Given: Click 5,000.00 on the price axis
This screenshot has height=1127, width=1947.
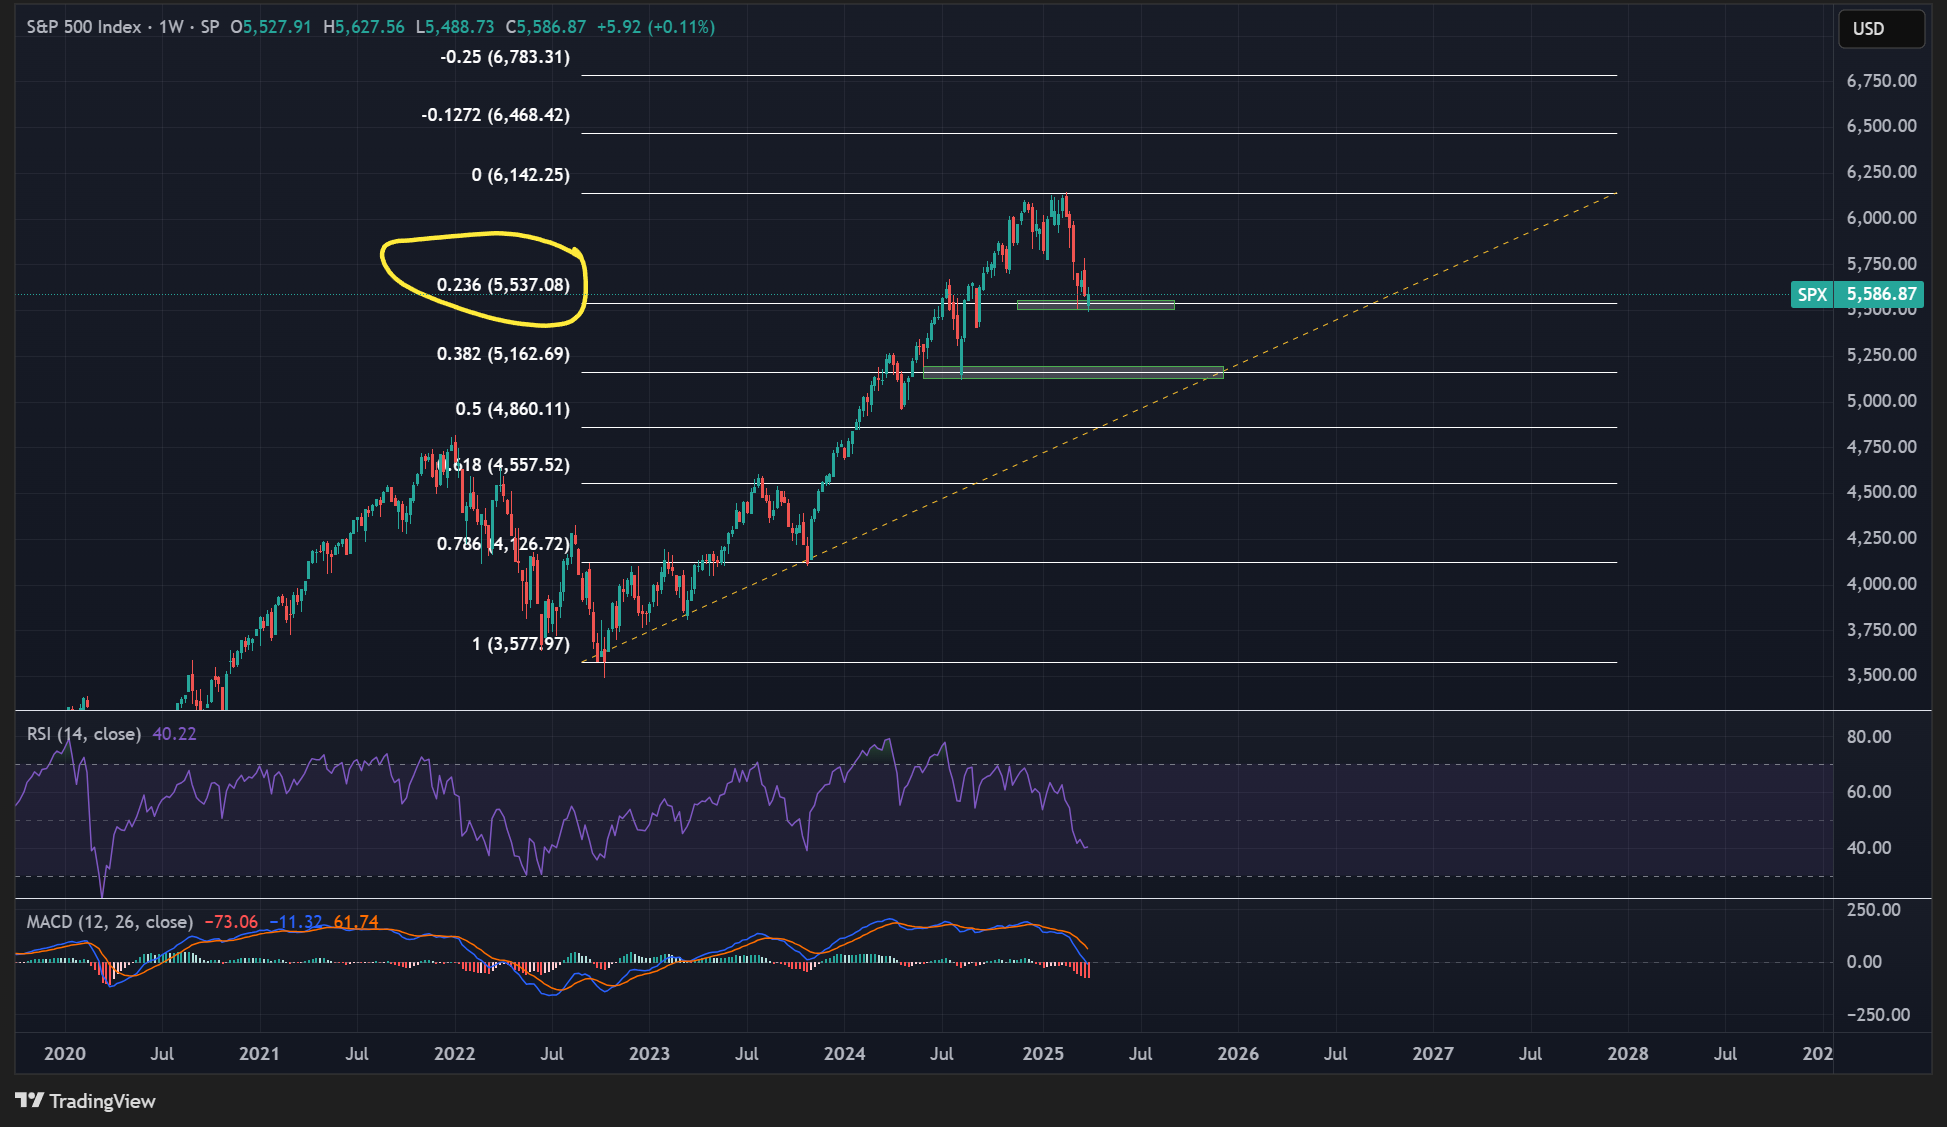Looking at the screenshot, I should point(1881,401).
